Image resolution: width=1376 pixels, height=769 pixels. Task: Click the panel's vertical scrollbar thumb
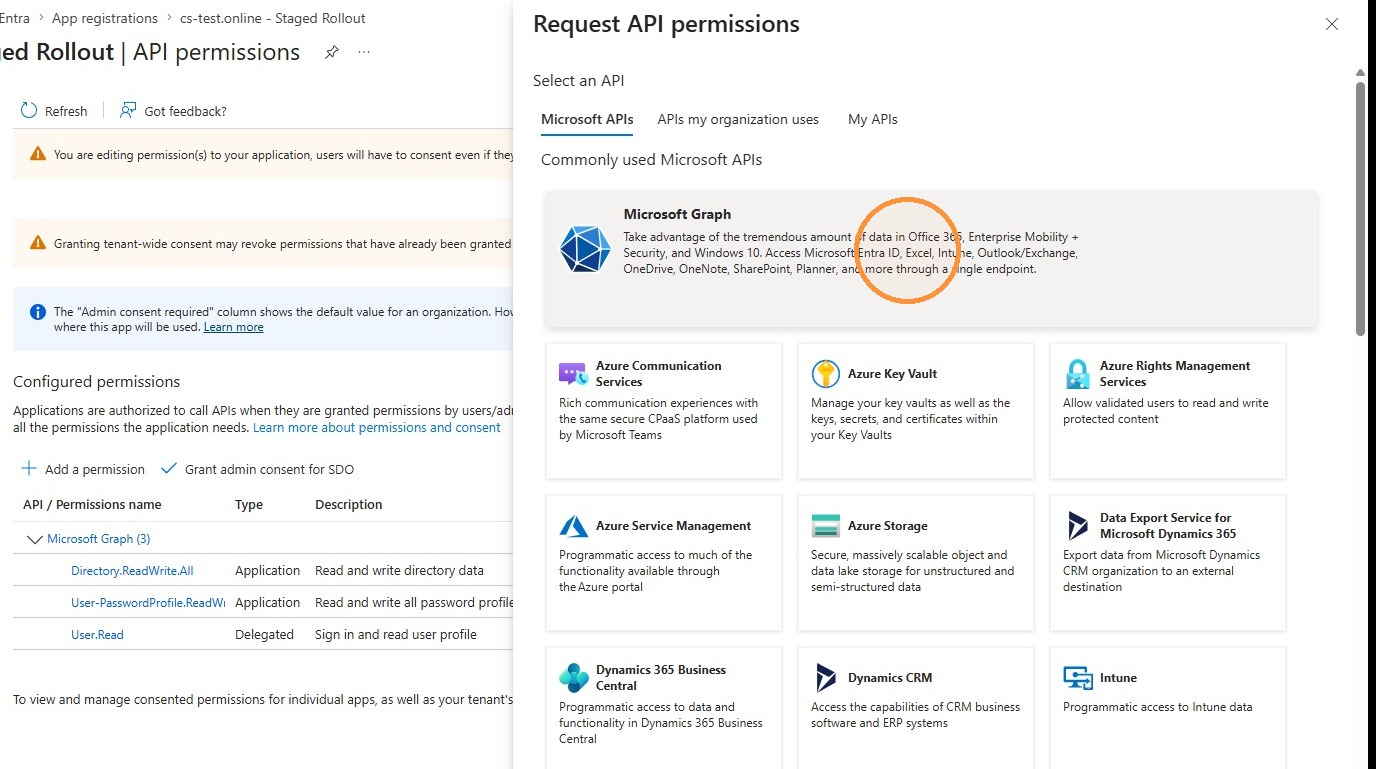tap(1360, 208)
